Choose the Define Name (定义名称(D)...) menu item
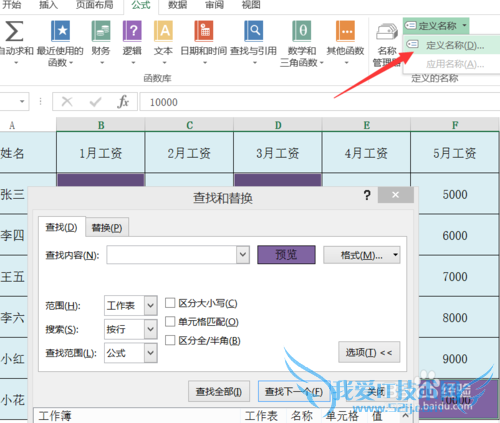Image resolution: width=500 pixels, height=423 pixels. coord(452,45)
